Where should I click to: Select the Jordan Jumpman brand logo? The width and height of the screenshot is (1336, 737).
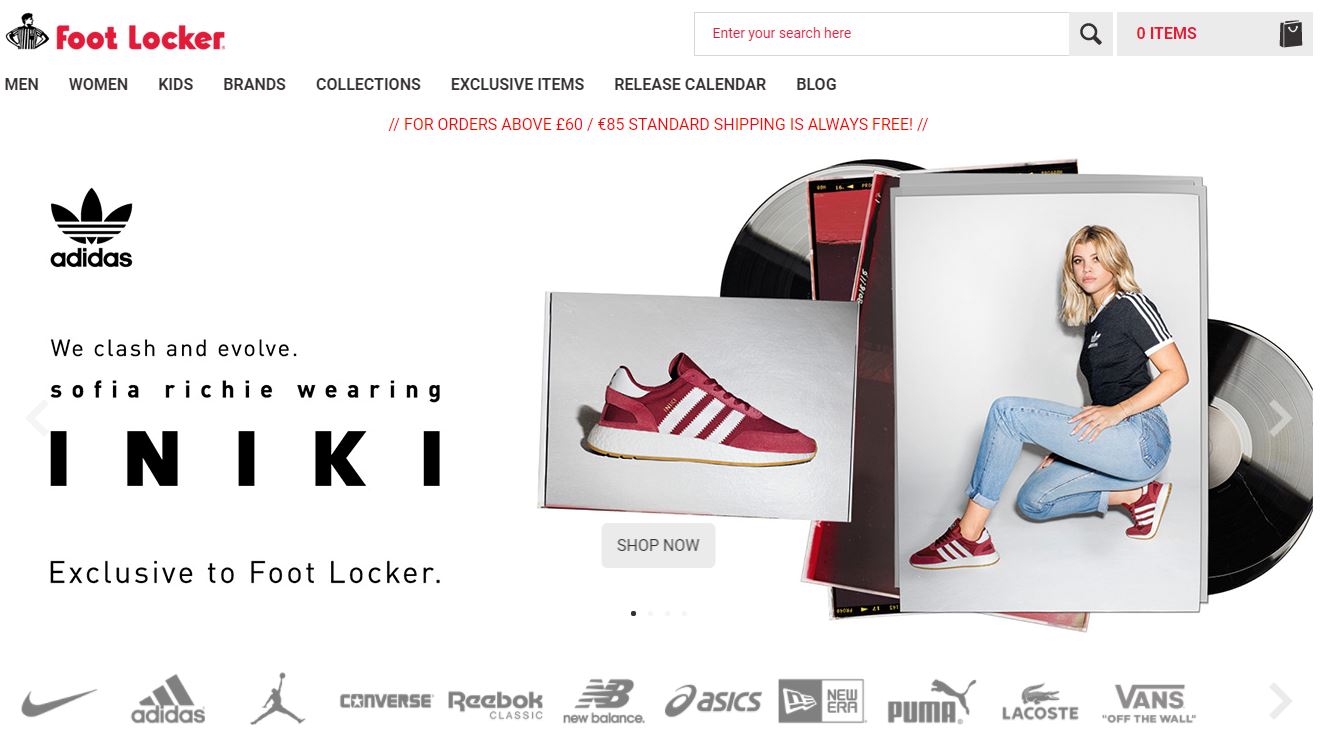[277, 698]
